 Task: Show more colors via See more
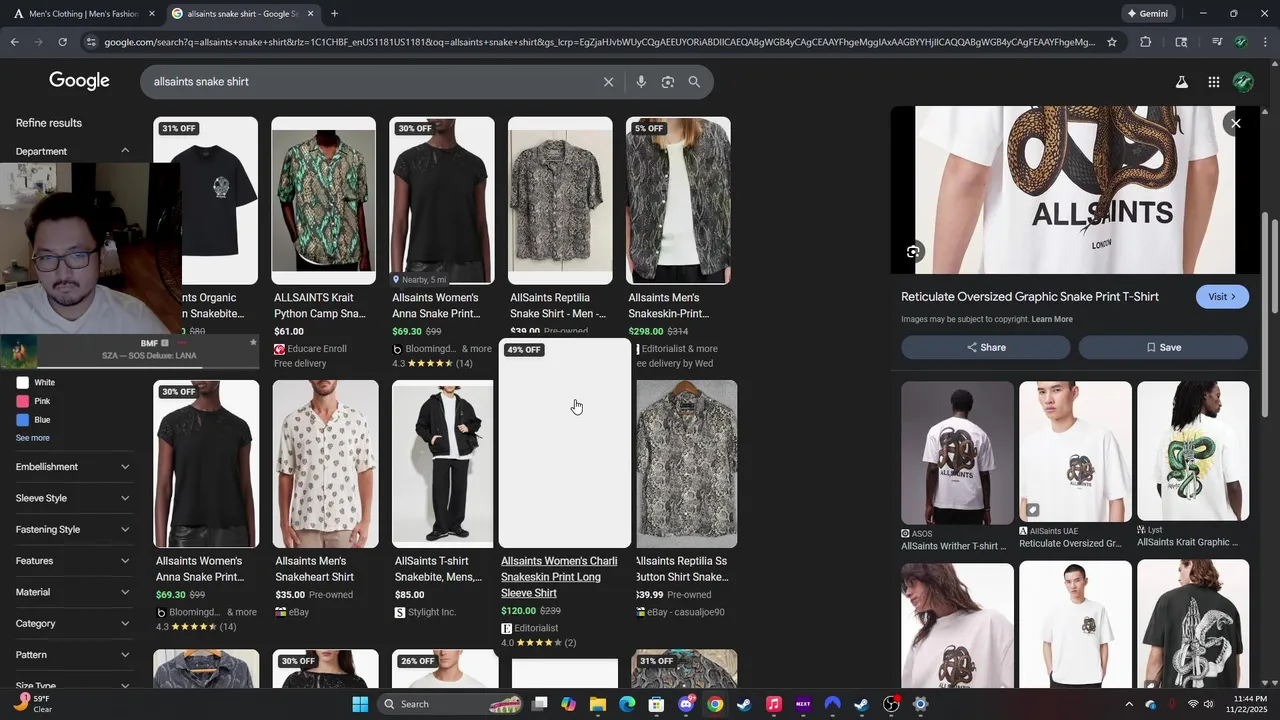point(32,438)
